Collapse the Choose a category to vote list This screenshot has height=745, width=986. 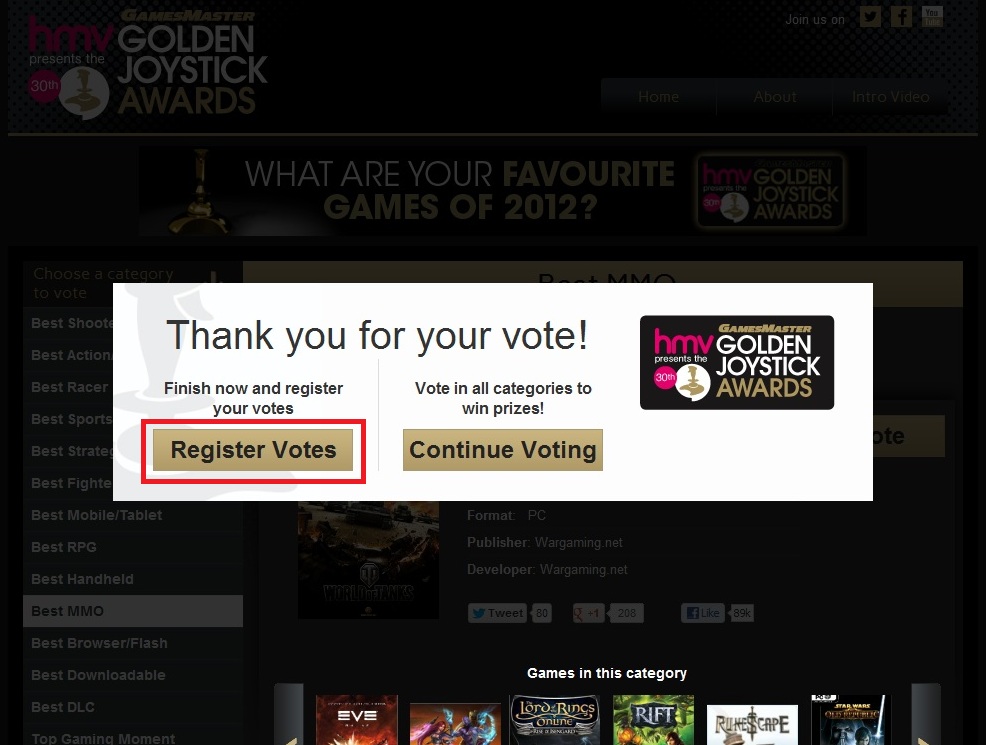click(214, 277)
